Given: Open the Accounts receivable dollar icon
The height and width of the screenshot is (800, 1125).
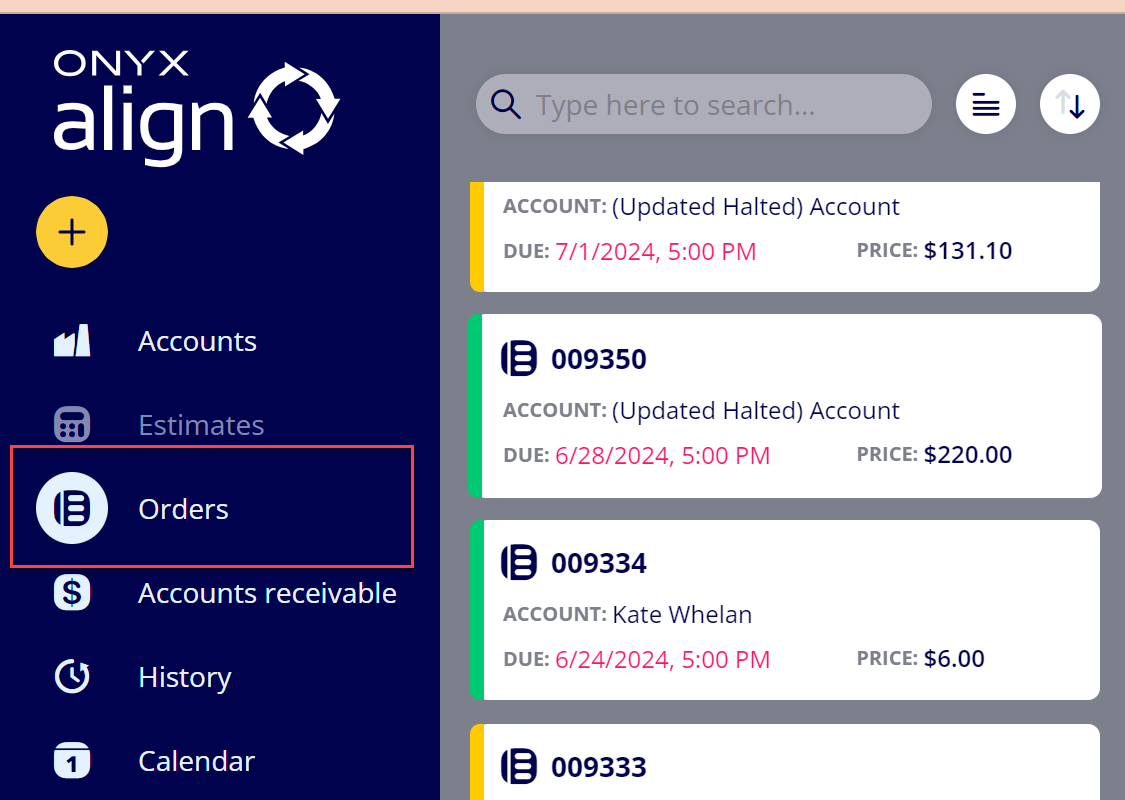Looking at the screenshot, I should [72, 593].
